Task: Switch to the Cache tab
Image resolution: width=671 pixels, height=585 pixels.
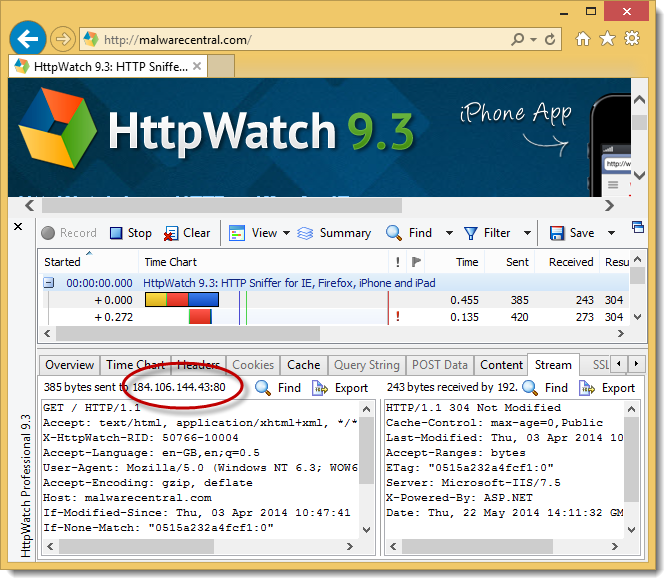Action: 303,365
